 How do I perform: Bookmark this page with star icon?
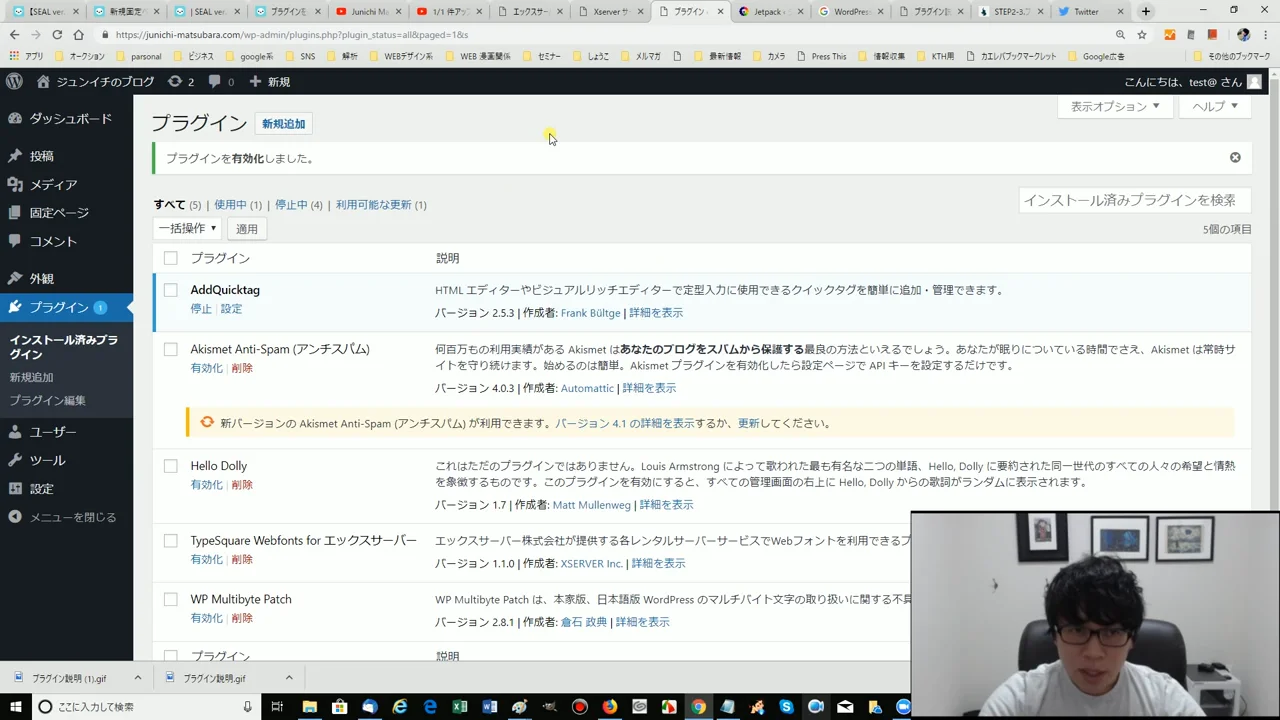click(1142, 34)
